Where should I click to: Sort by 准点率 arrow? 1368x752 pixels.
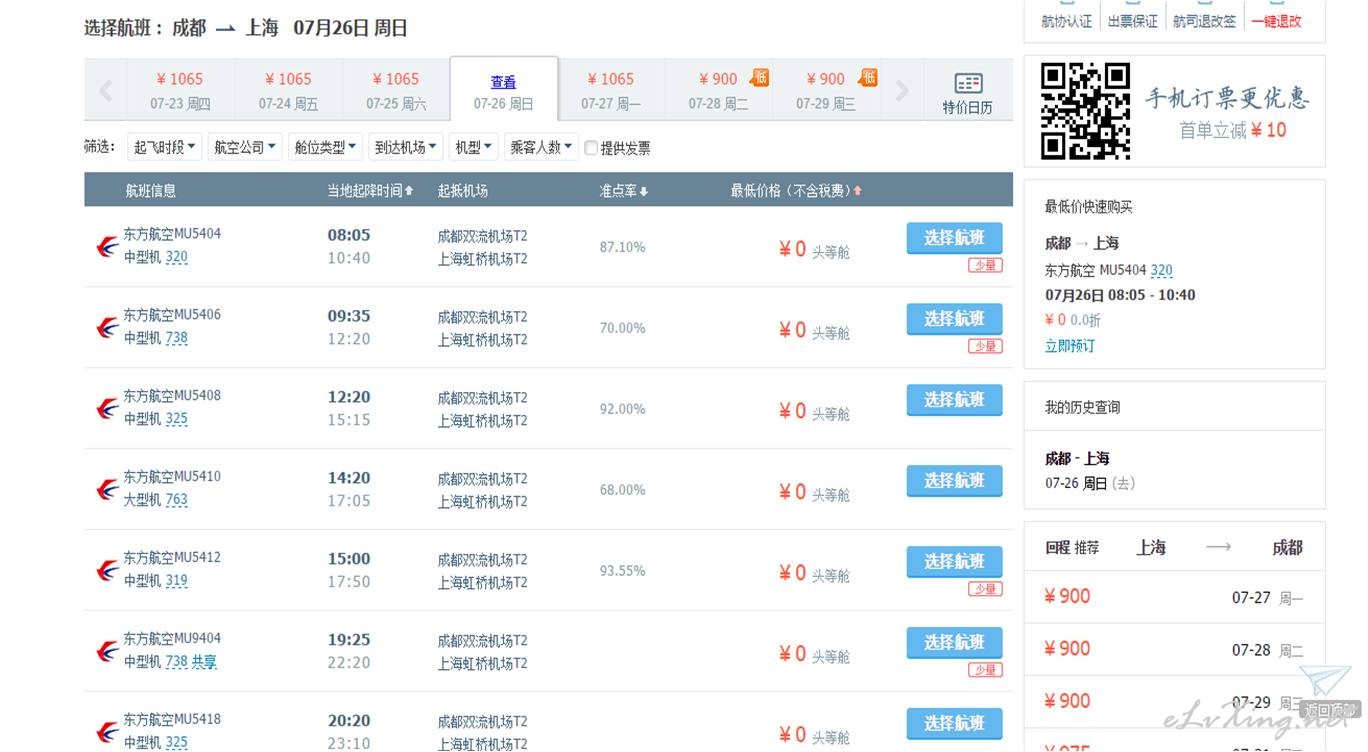[644, 191]
